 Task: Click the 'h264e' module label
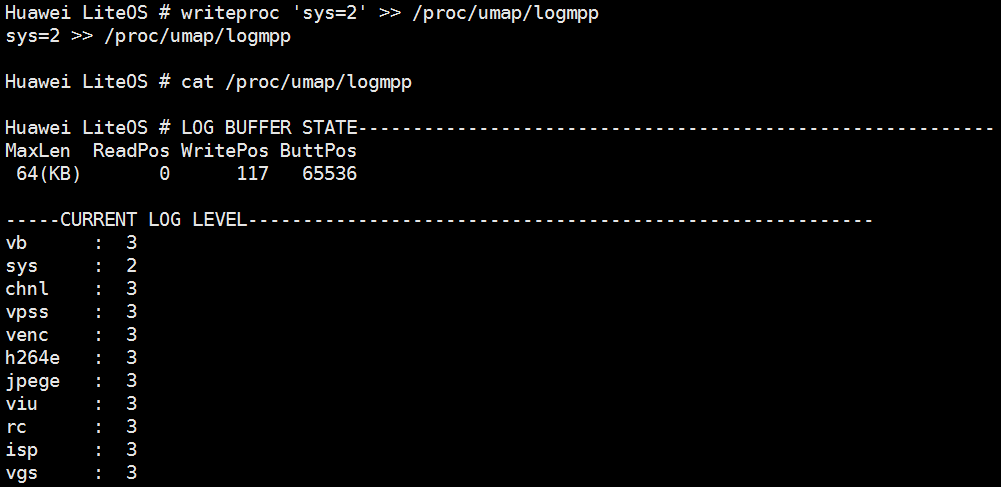[33, 358]
